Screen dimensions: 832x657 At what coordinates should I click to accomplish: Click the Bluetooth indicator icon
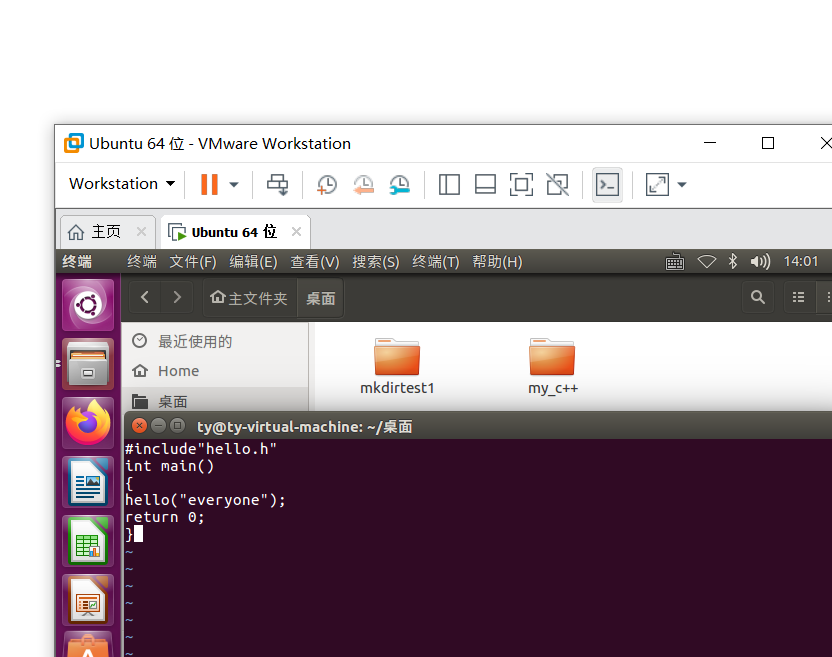733,261
